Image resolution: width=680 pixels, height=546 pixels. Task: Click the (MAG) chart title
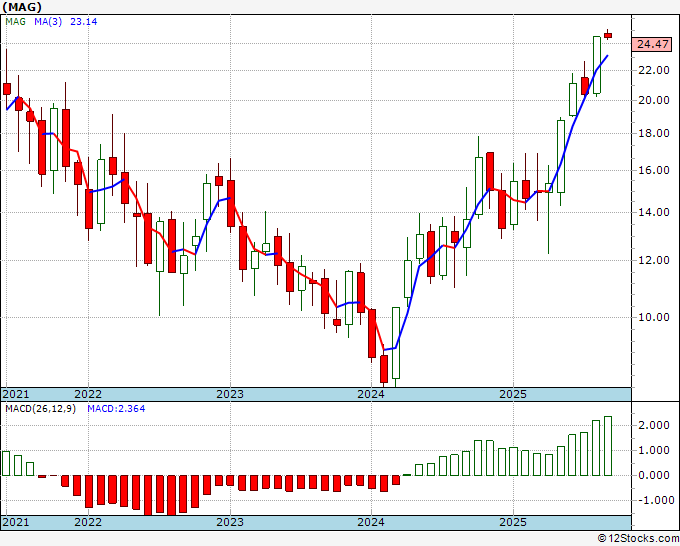(x=22, y=7)
